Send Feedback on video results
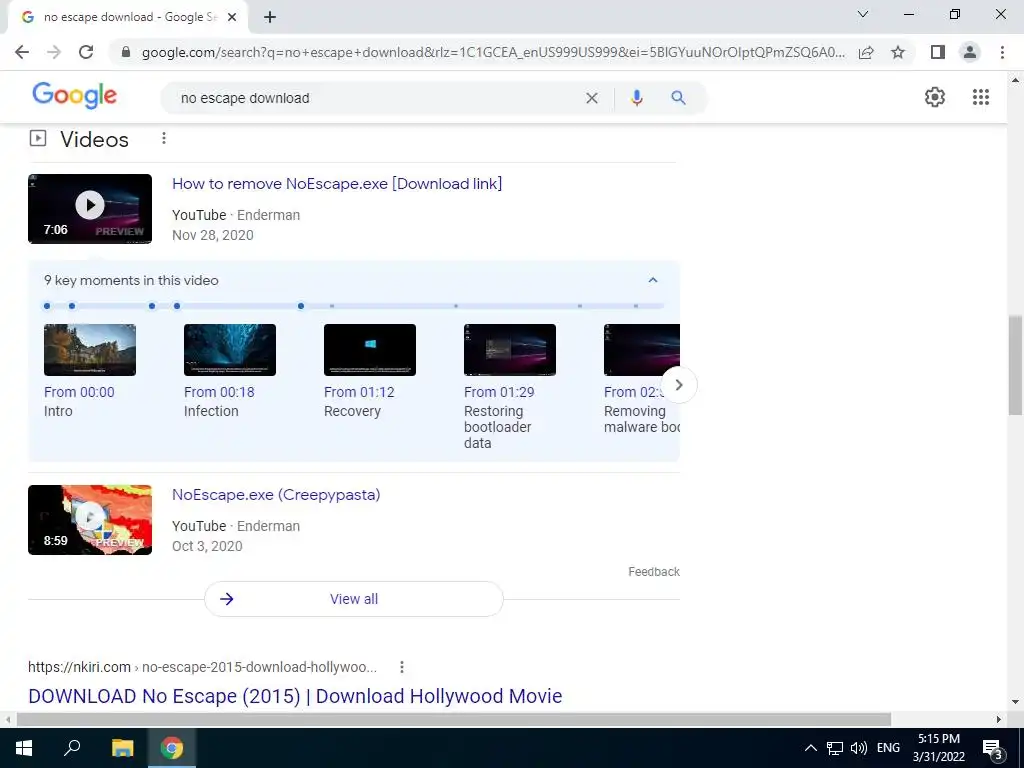This screenshot has height=768, width=1024. (x=654, y=572)
